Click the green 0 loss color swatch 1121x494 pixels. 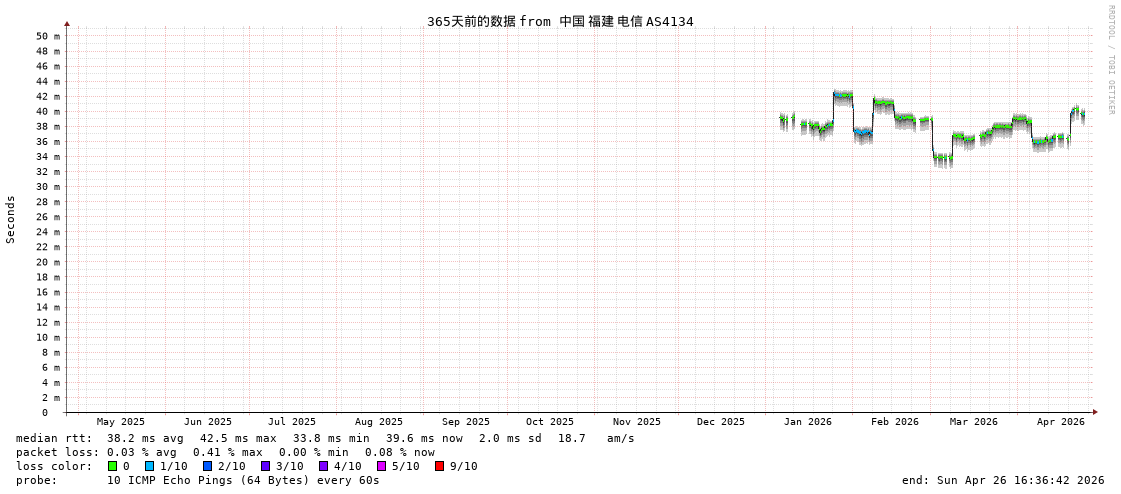(x=113, y=466)
